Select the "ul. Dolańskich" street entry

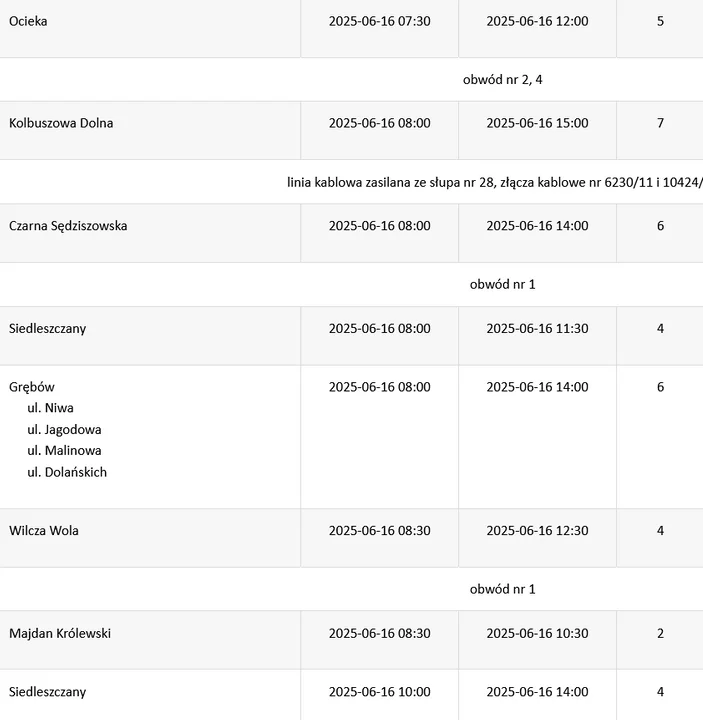(67, 472)
